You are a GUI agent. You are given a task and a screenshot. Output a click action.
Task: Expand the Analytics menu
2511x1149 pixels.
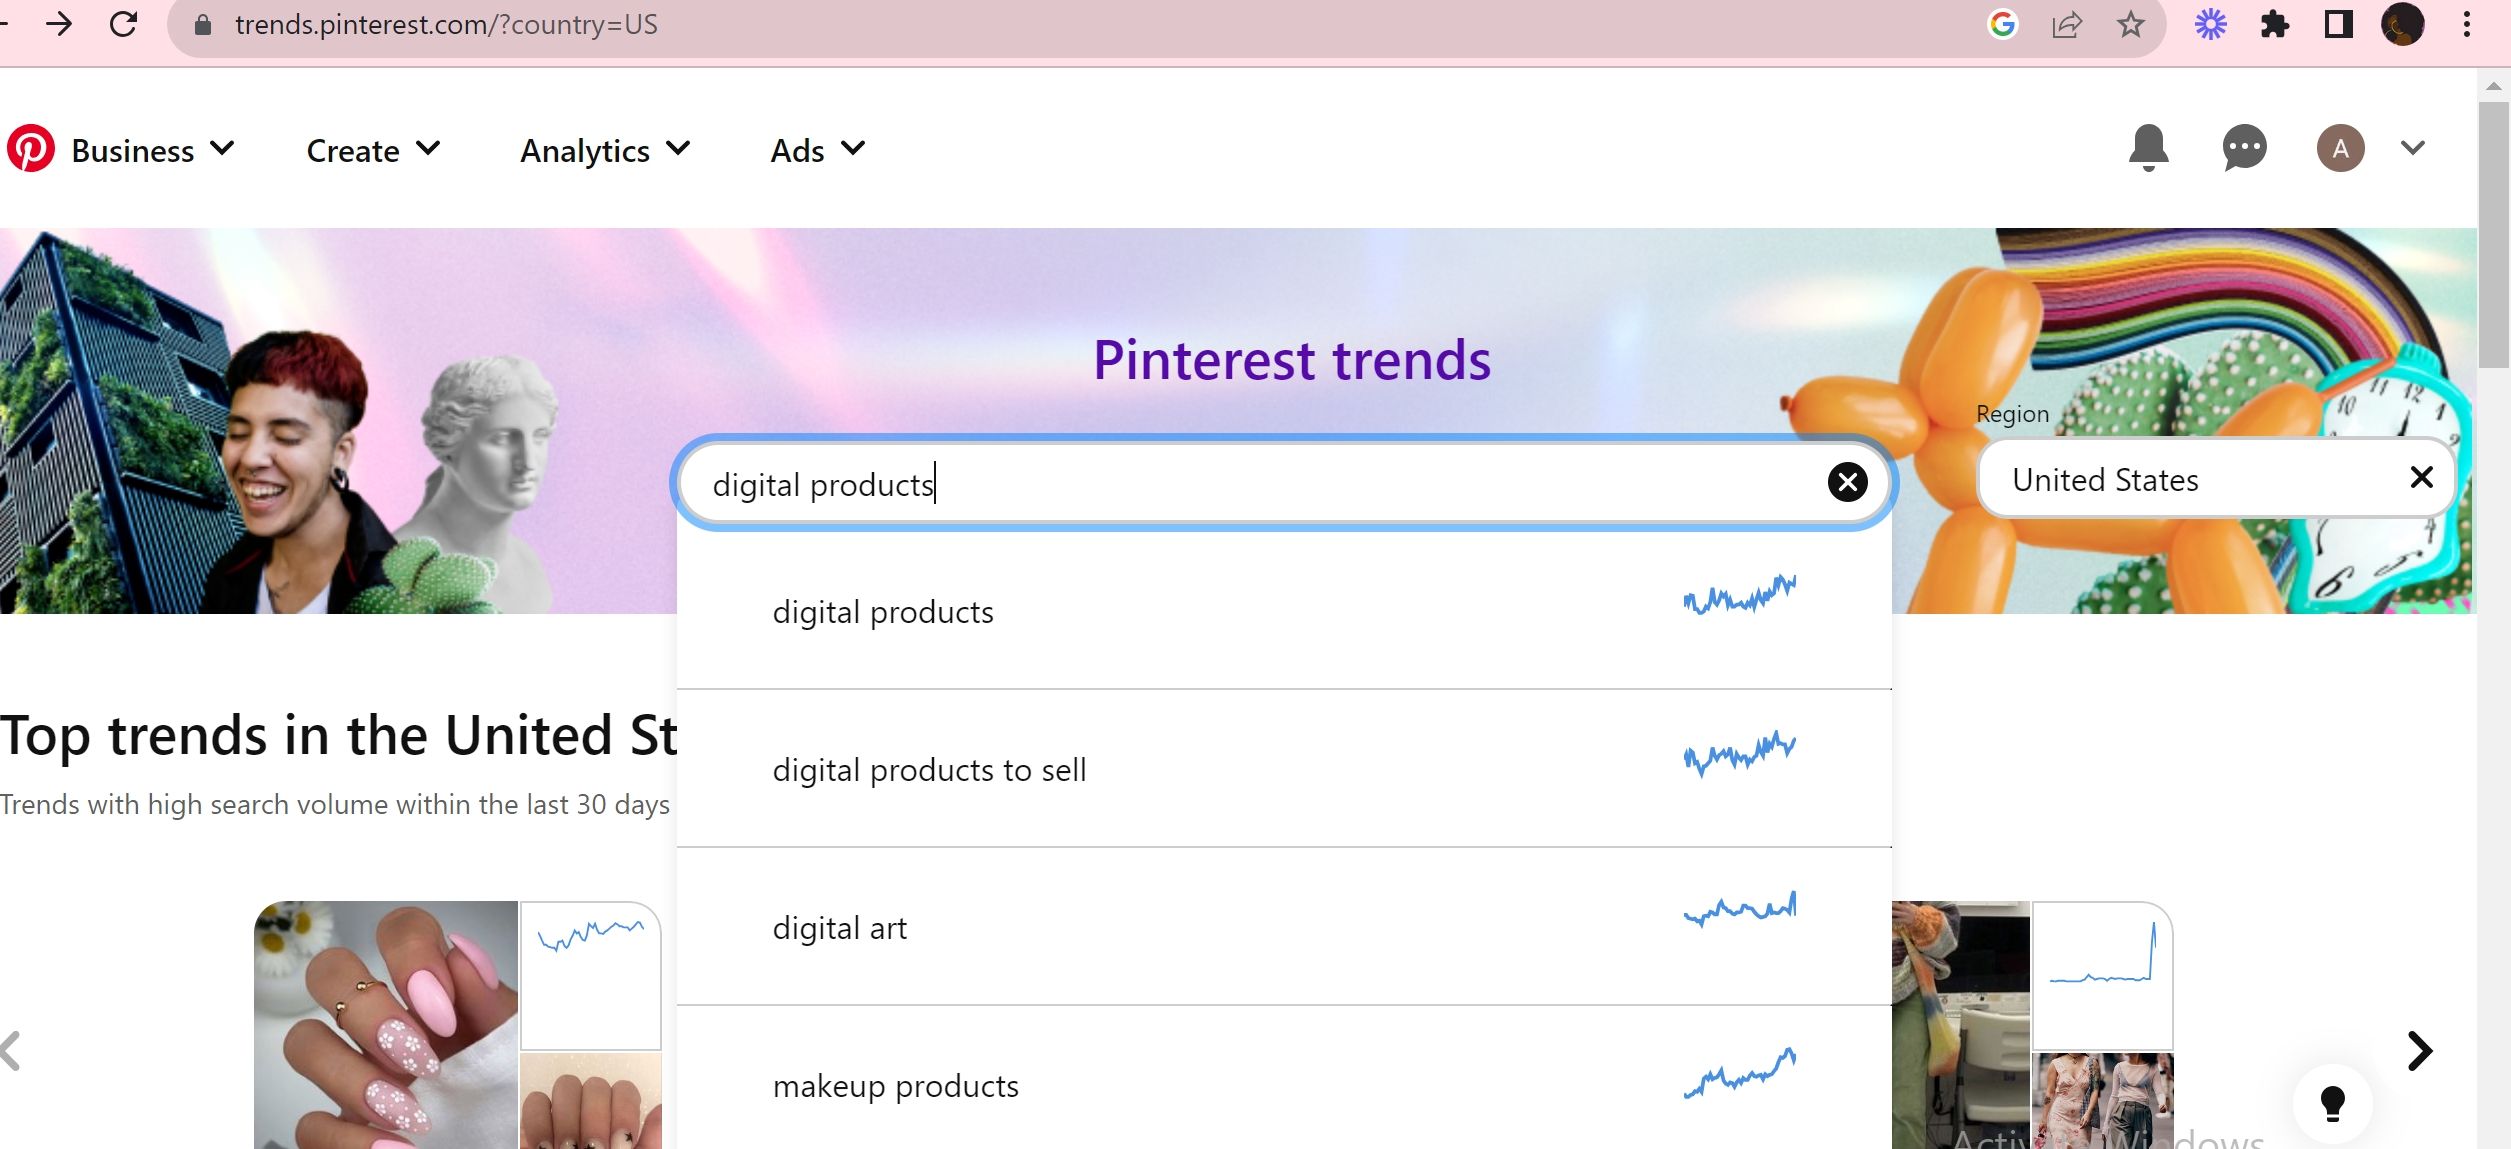pyautogui.click(x=604, y=150)
